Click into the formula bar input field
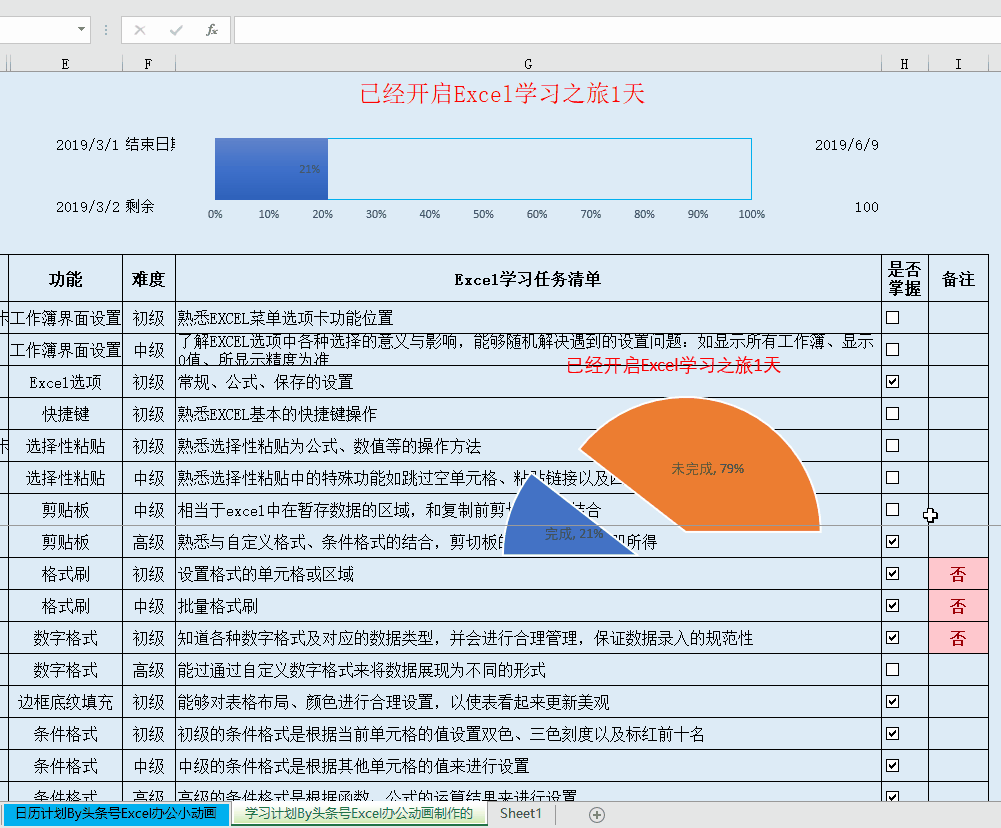This screenshot has width=1001, height=828. [x=617, y=30]
